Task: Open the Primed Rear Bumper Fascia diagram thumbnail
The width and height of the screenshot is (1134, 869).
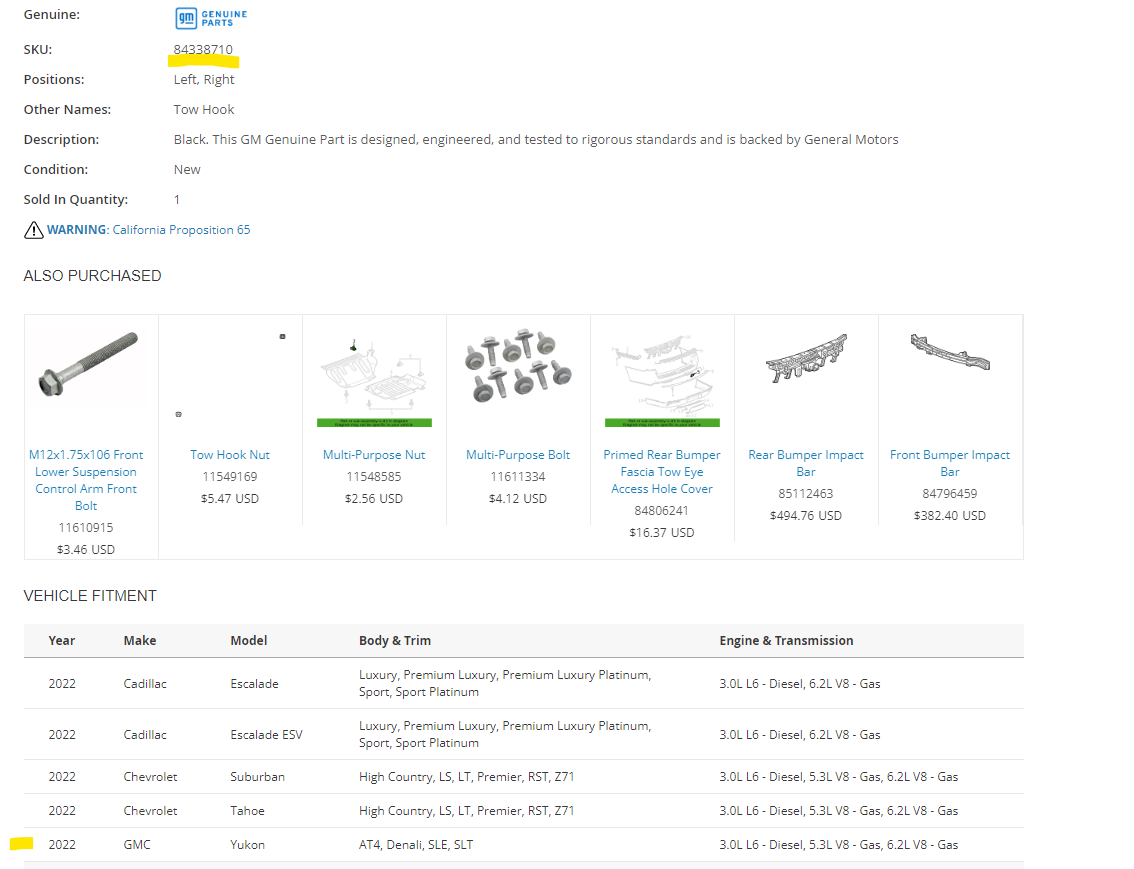Action: coord(662,380)
